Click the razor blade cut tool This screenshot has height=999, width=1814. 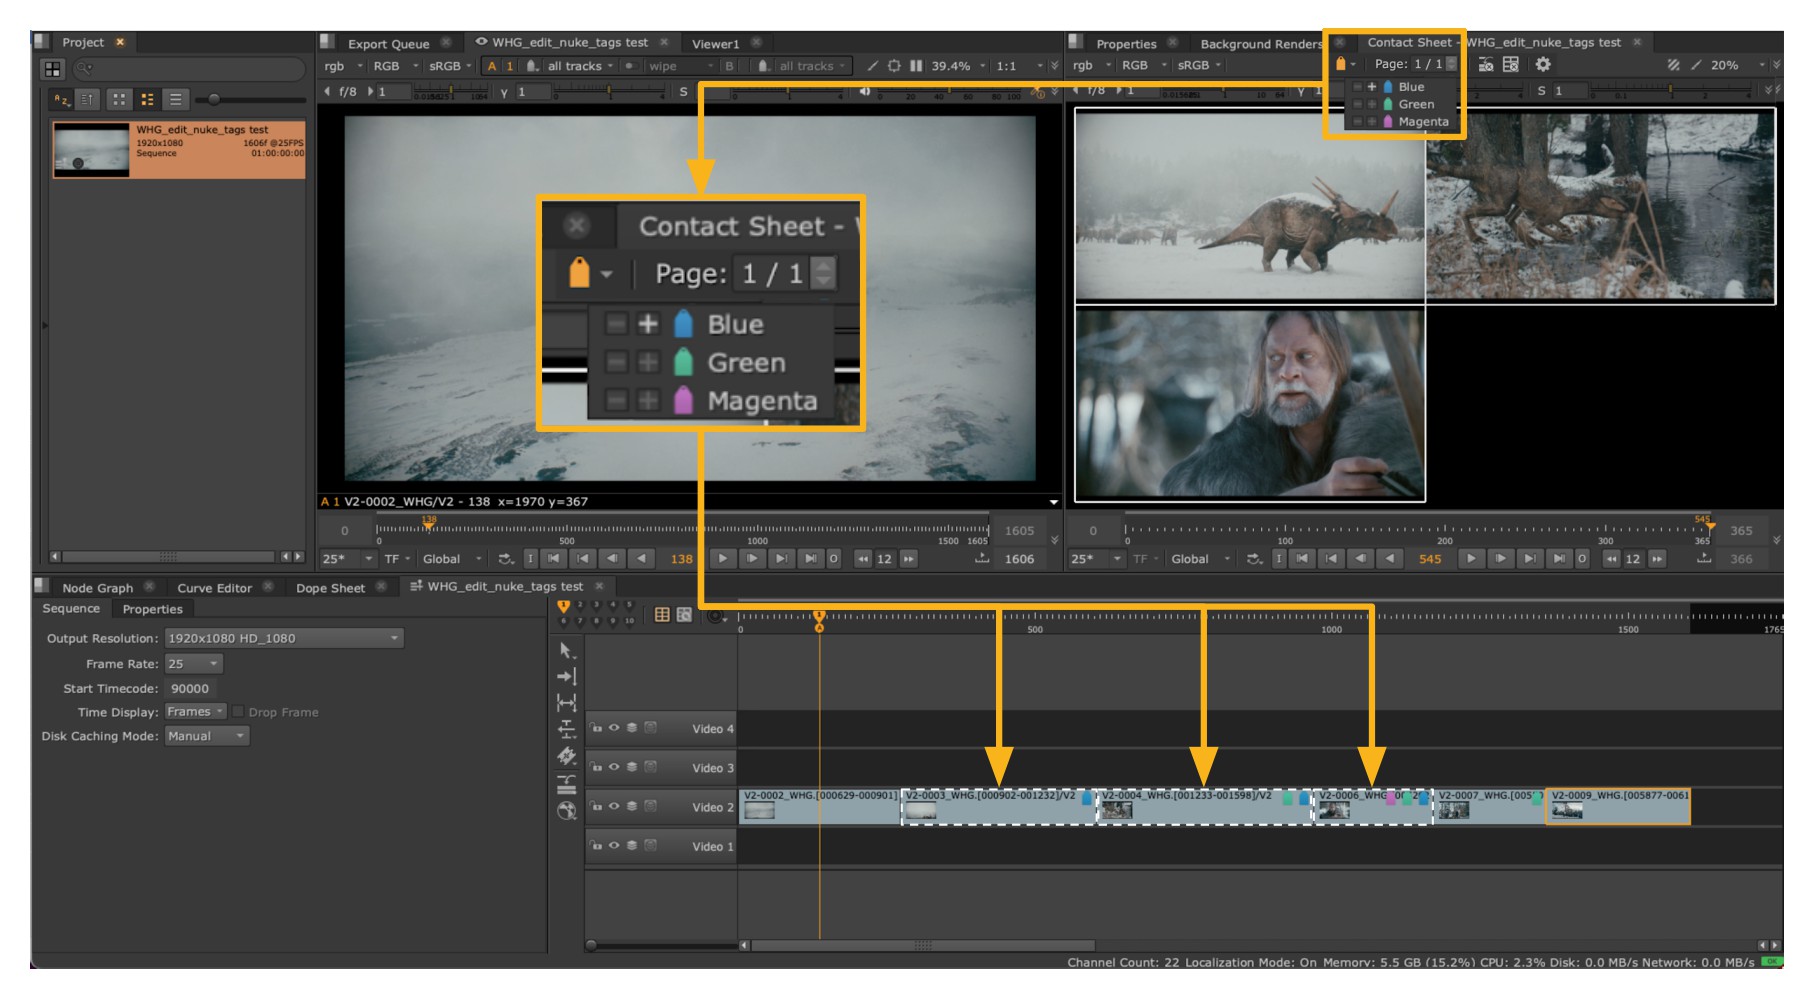click(x=566, y=756)
